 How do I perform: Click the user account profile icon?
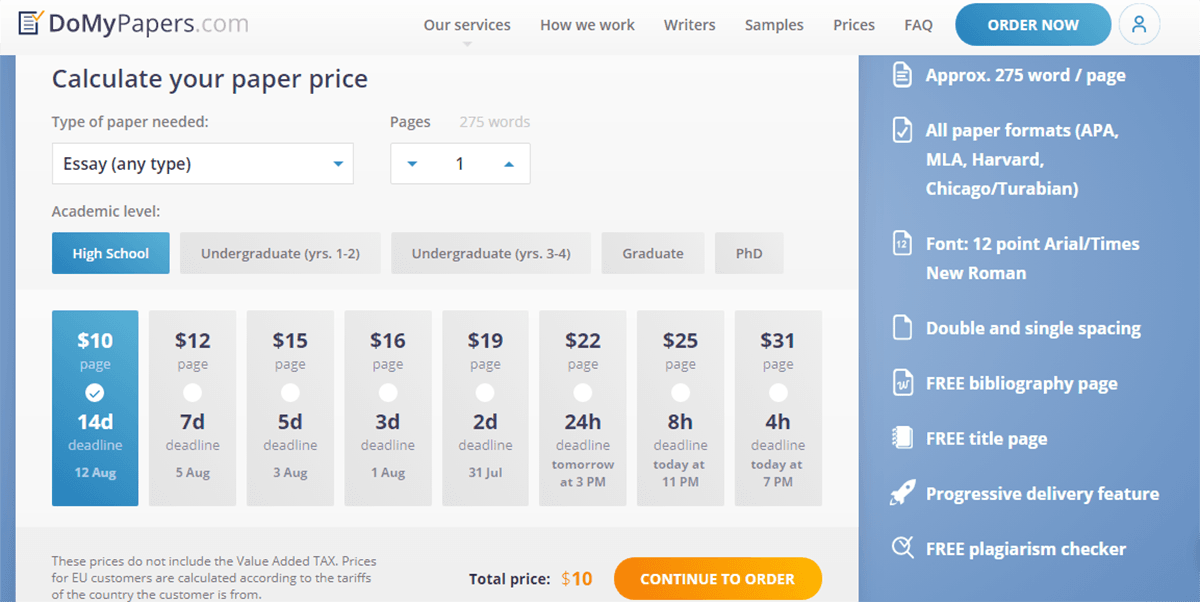(1139, 25)
